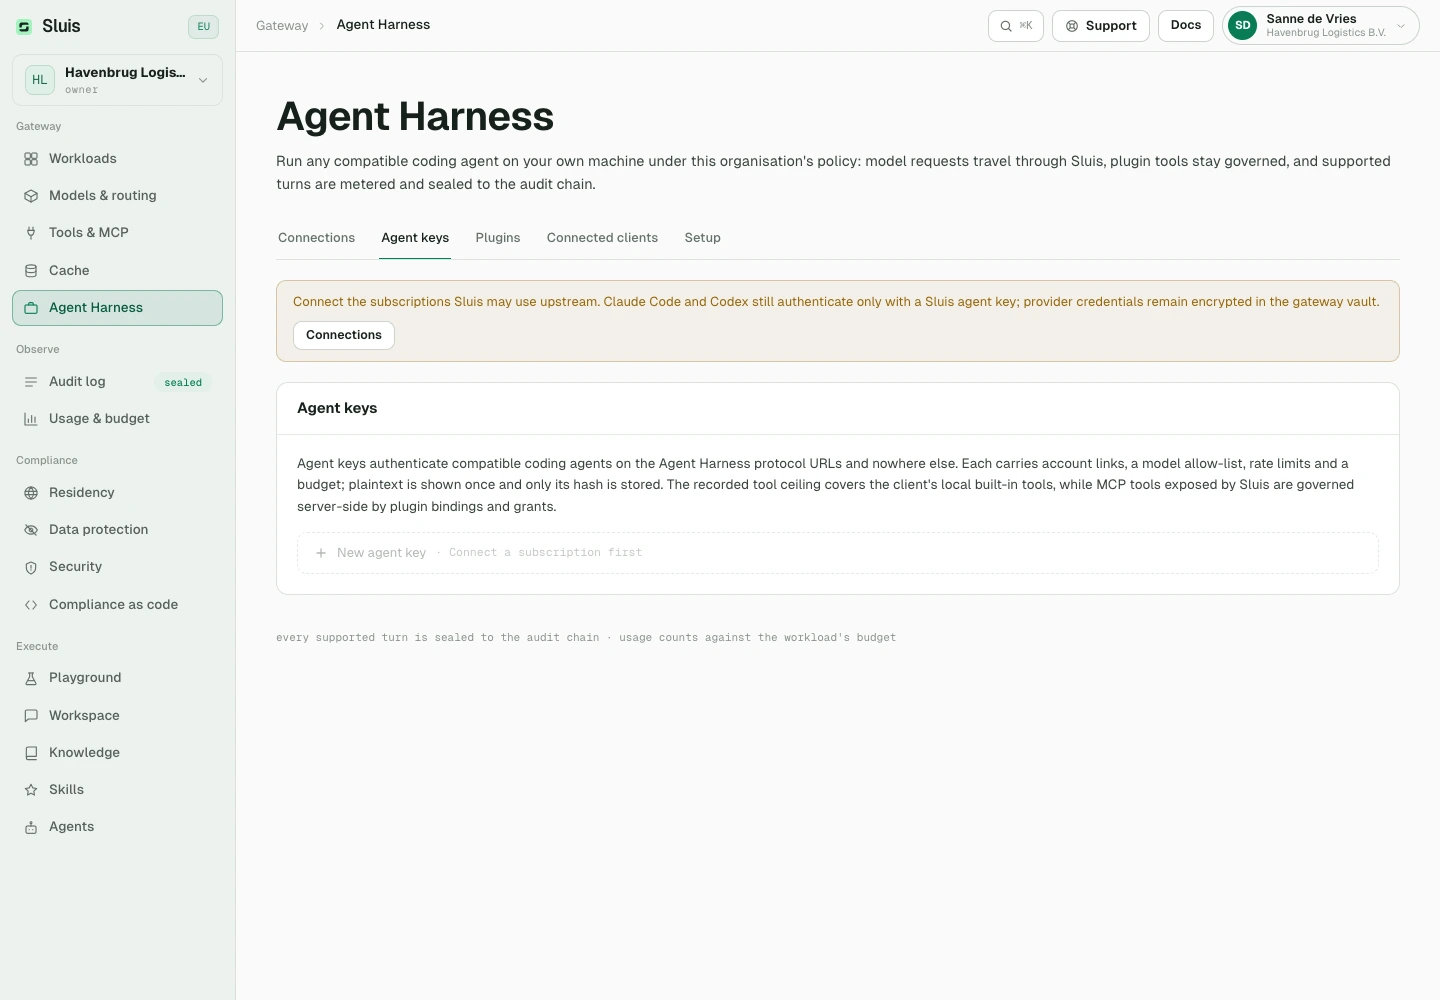Click the "Agent keys" card heading
This screenshot has width=1440, height=1000.
[x=337, y=408]
